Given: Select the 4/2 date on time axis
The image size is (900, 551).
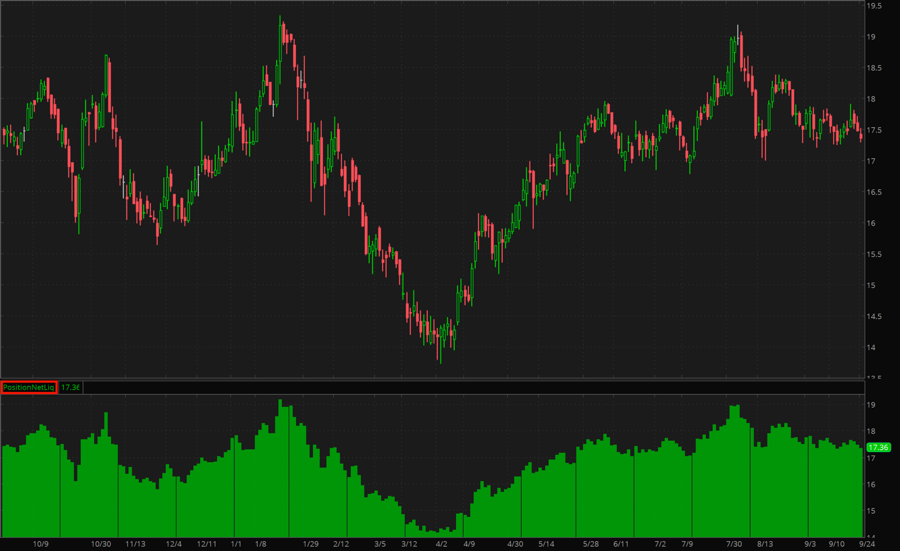Looking at the screenshot, I should pos(442,544).
